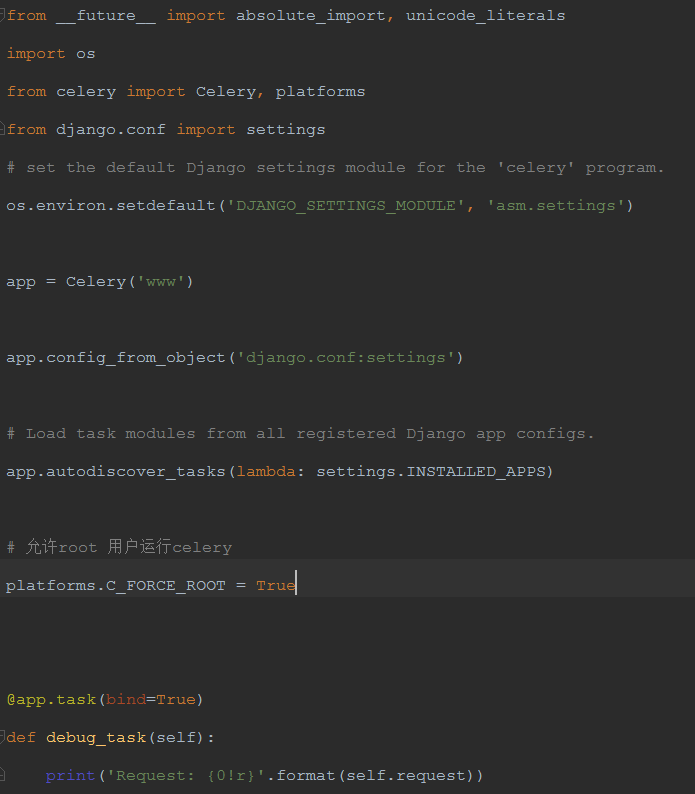This screenshot has width=695, height=794.
Task: Click the 'print' keyword
Action: tap(70, 776)
